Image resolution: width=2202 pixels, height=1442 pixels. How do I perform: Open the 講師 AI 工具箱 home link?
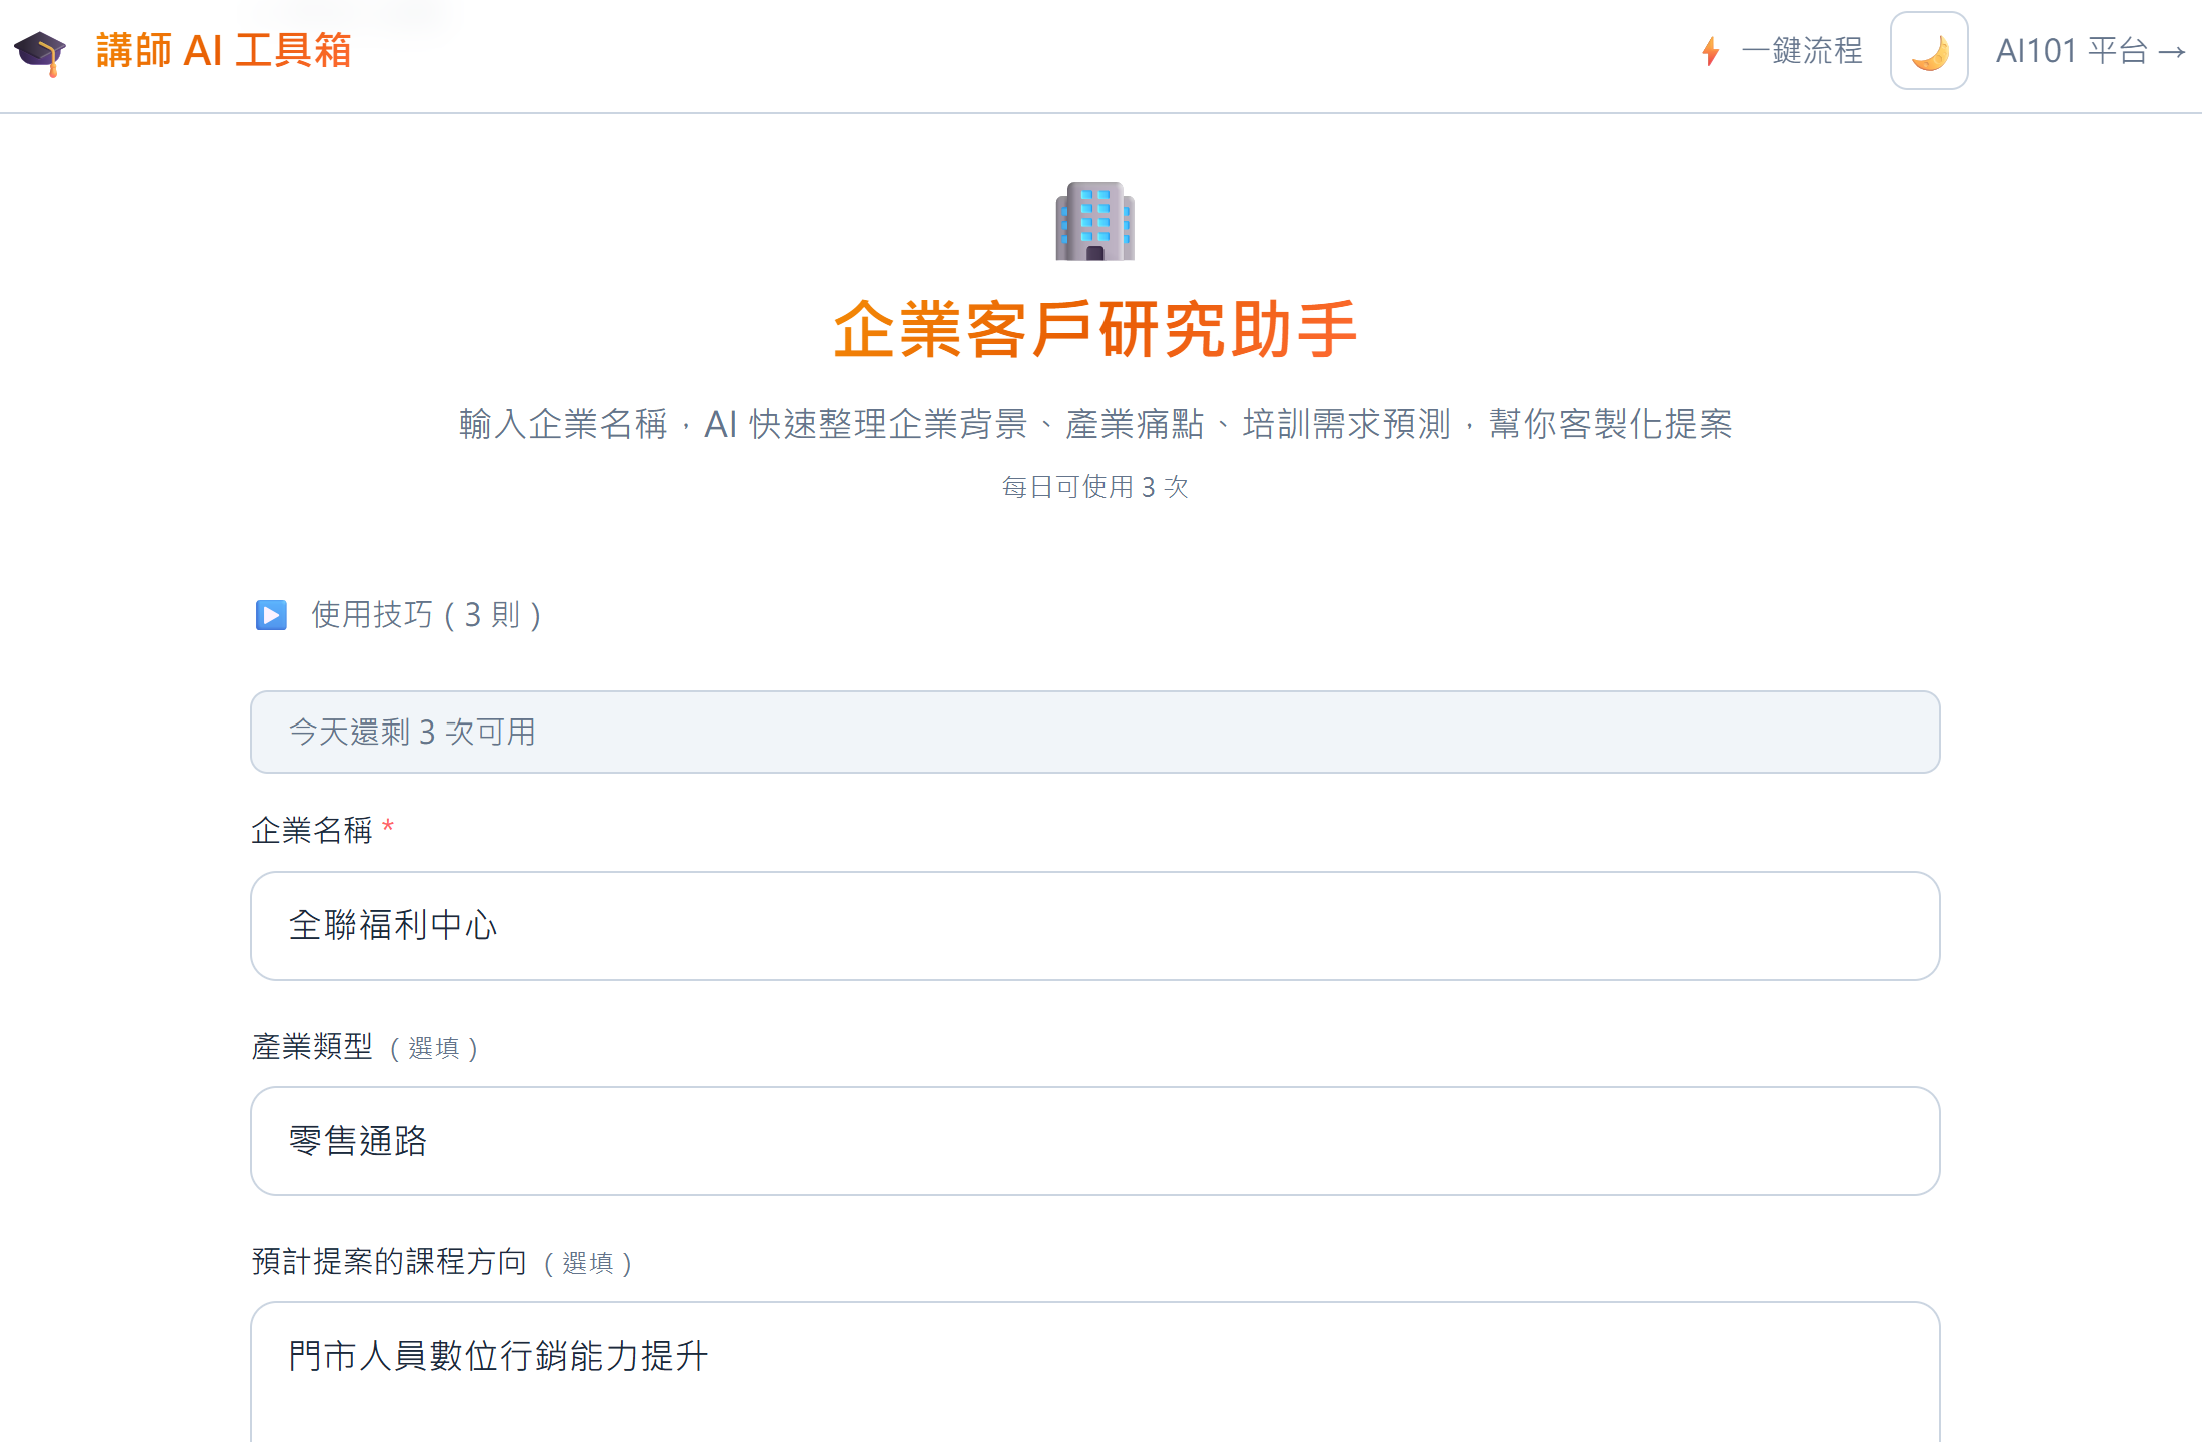tap(223, 51)
